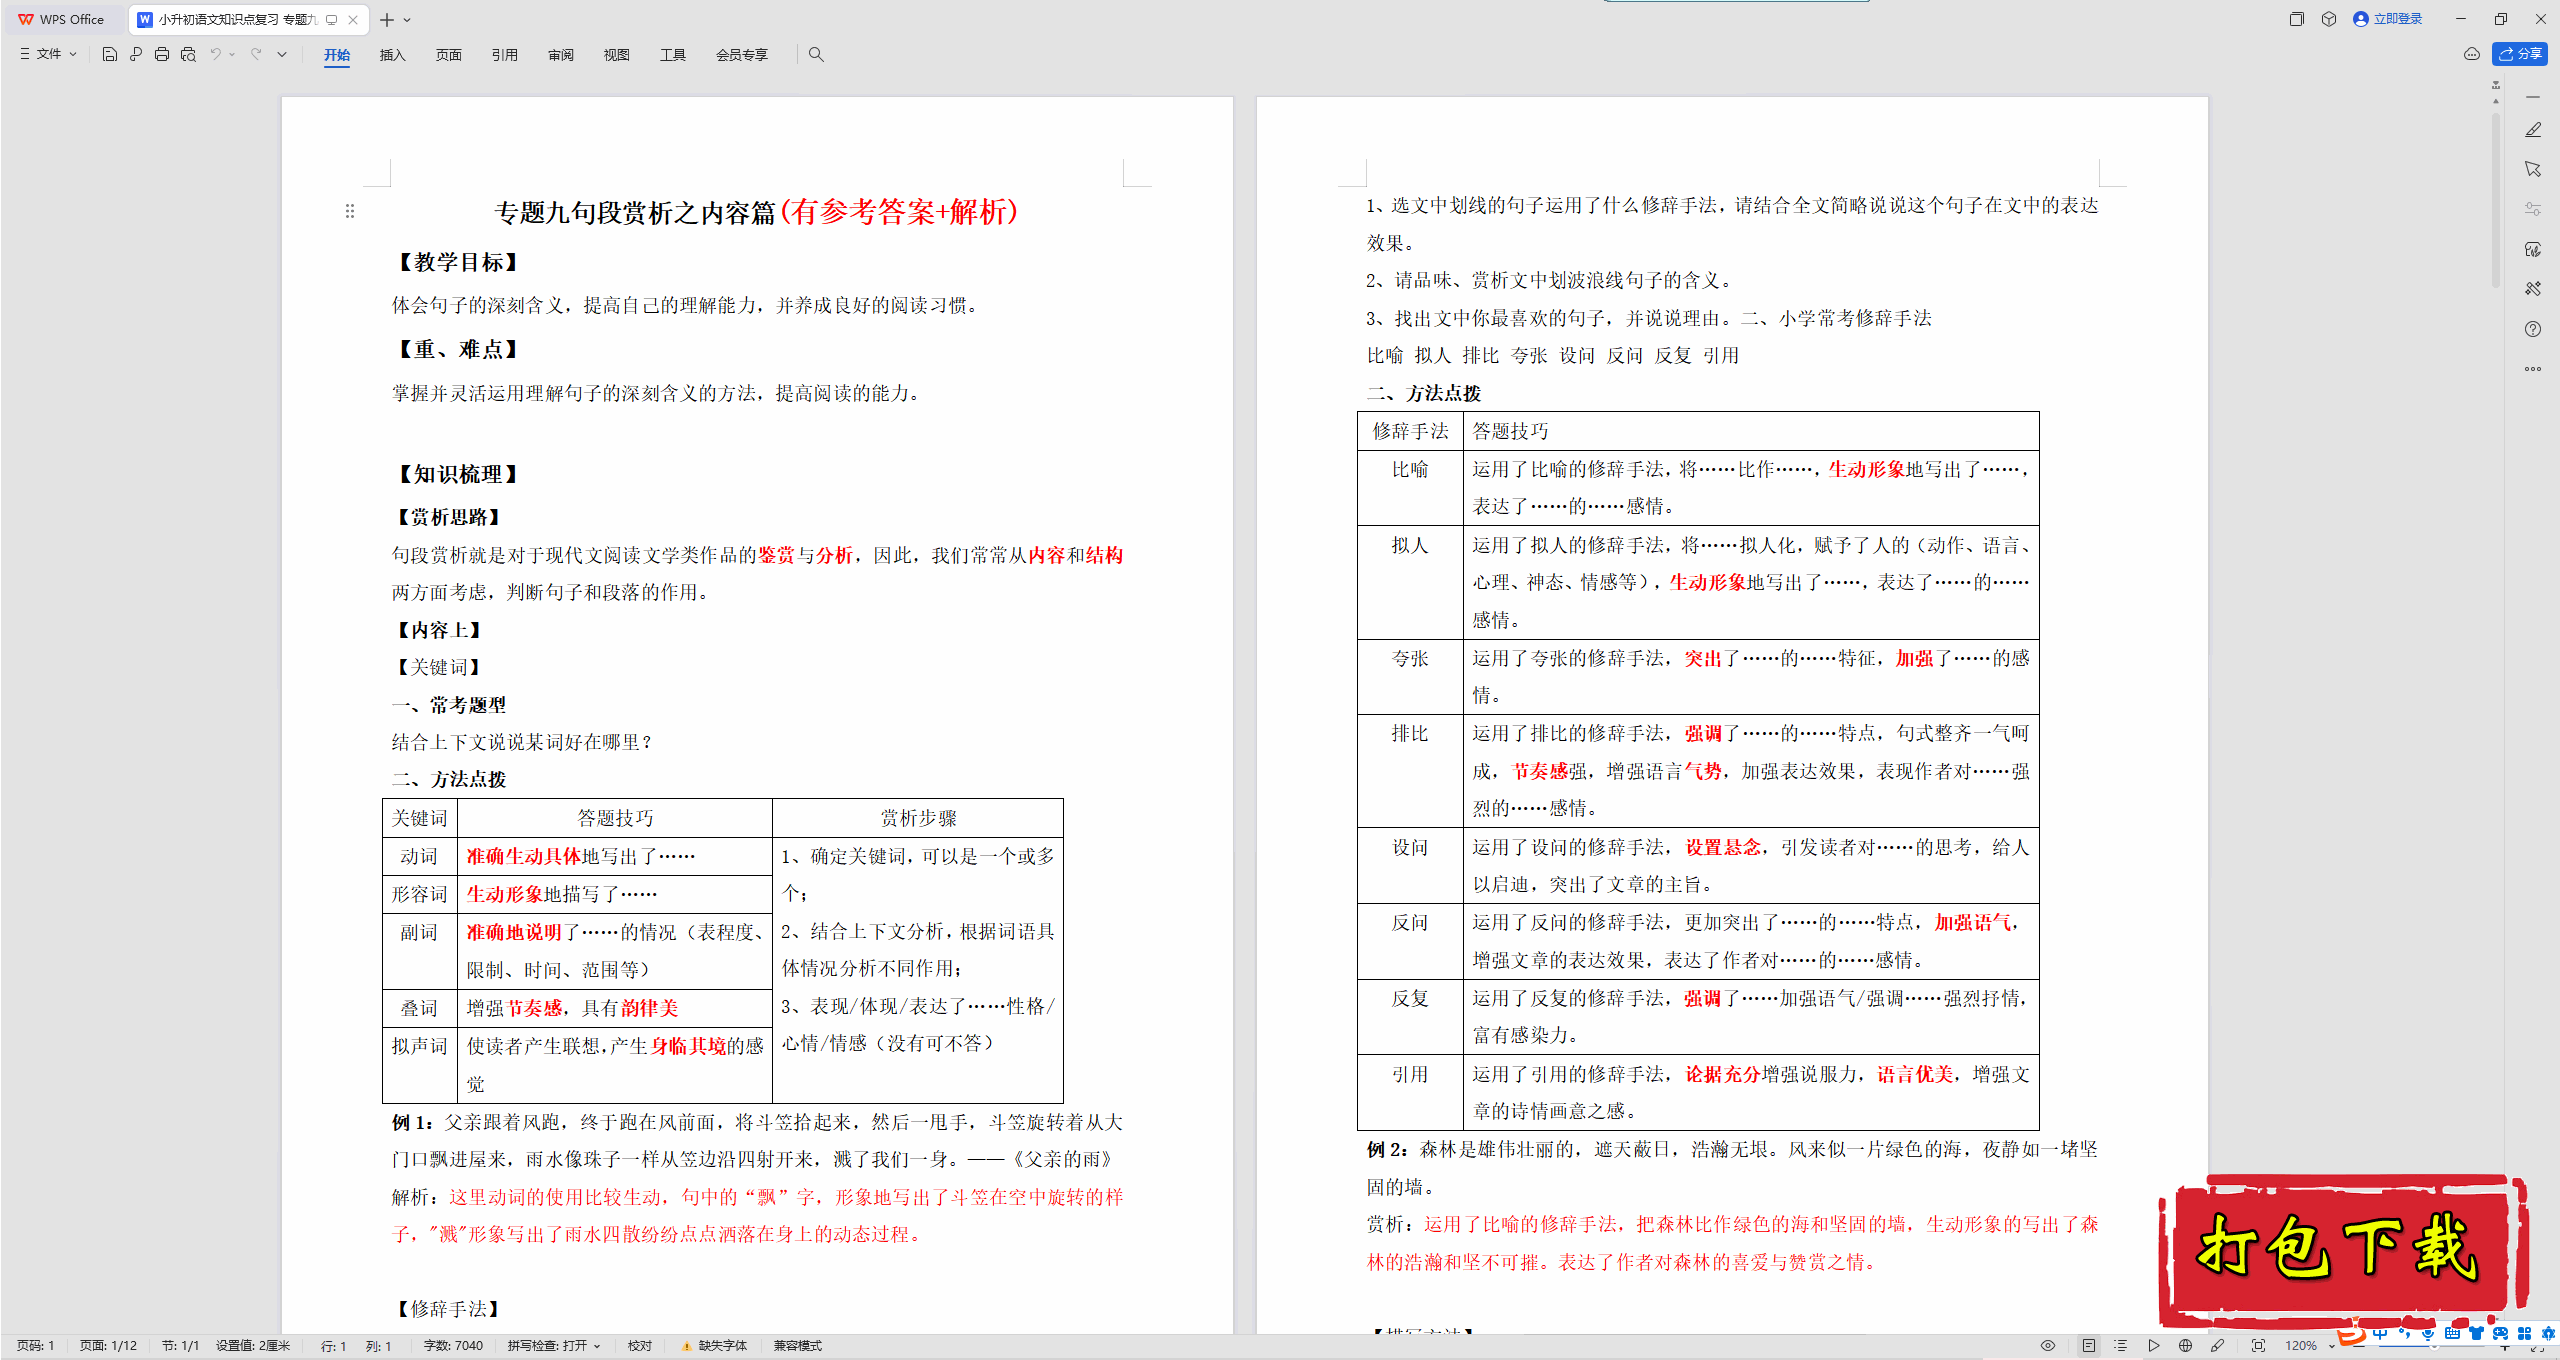Expand the quick access toolbar customize chevron

pyautogui.click(x=282, y=54)
